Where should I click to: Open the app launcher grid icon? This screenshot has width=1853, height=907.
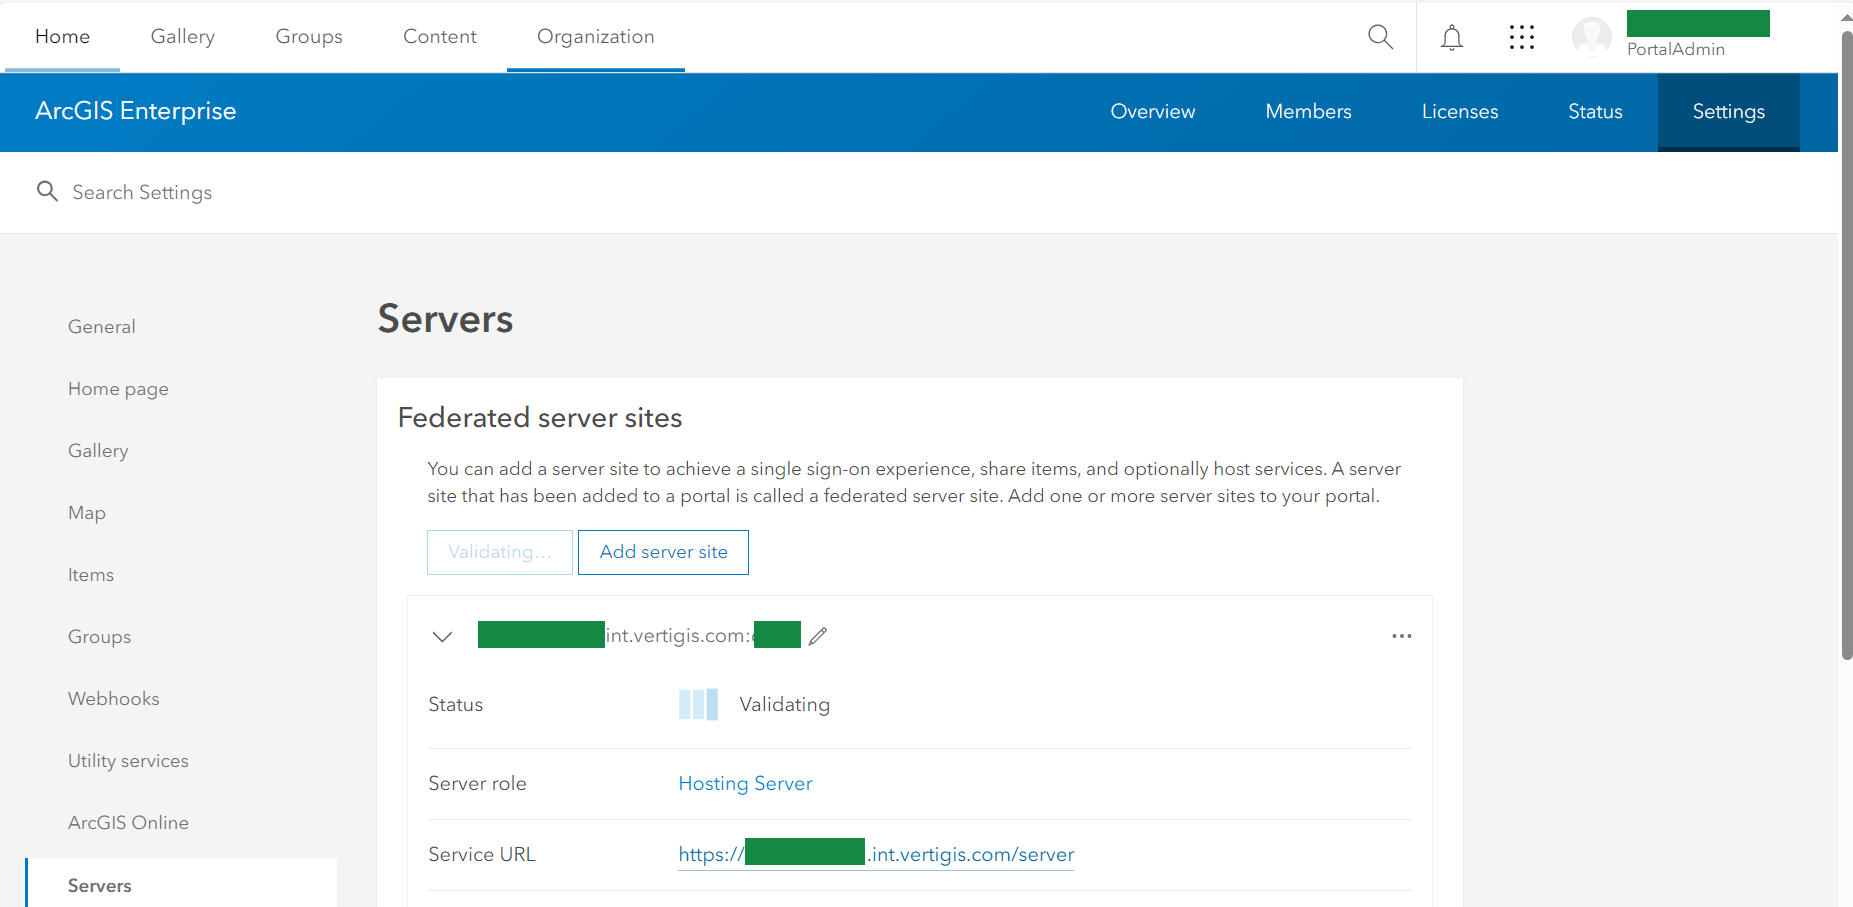1521,38
